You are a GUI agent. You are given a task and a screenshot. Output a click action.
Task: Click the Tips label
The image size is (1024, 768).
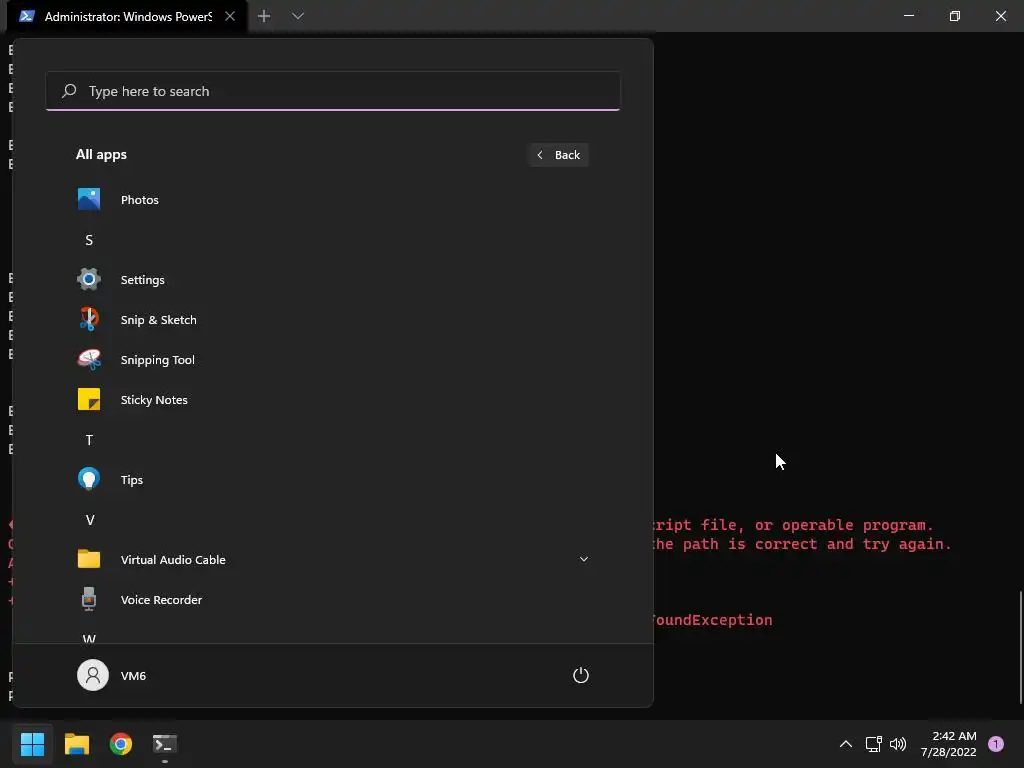pyautogui.click(x=132, y=480)
